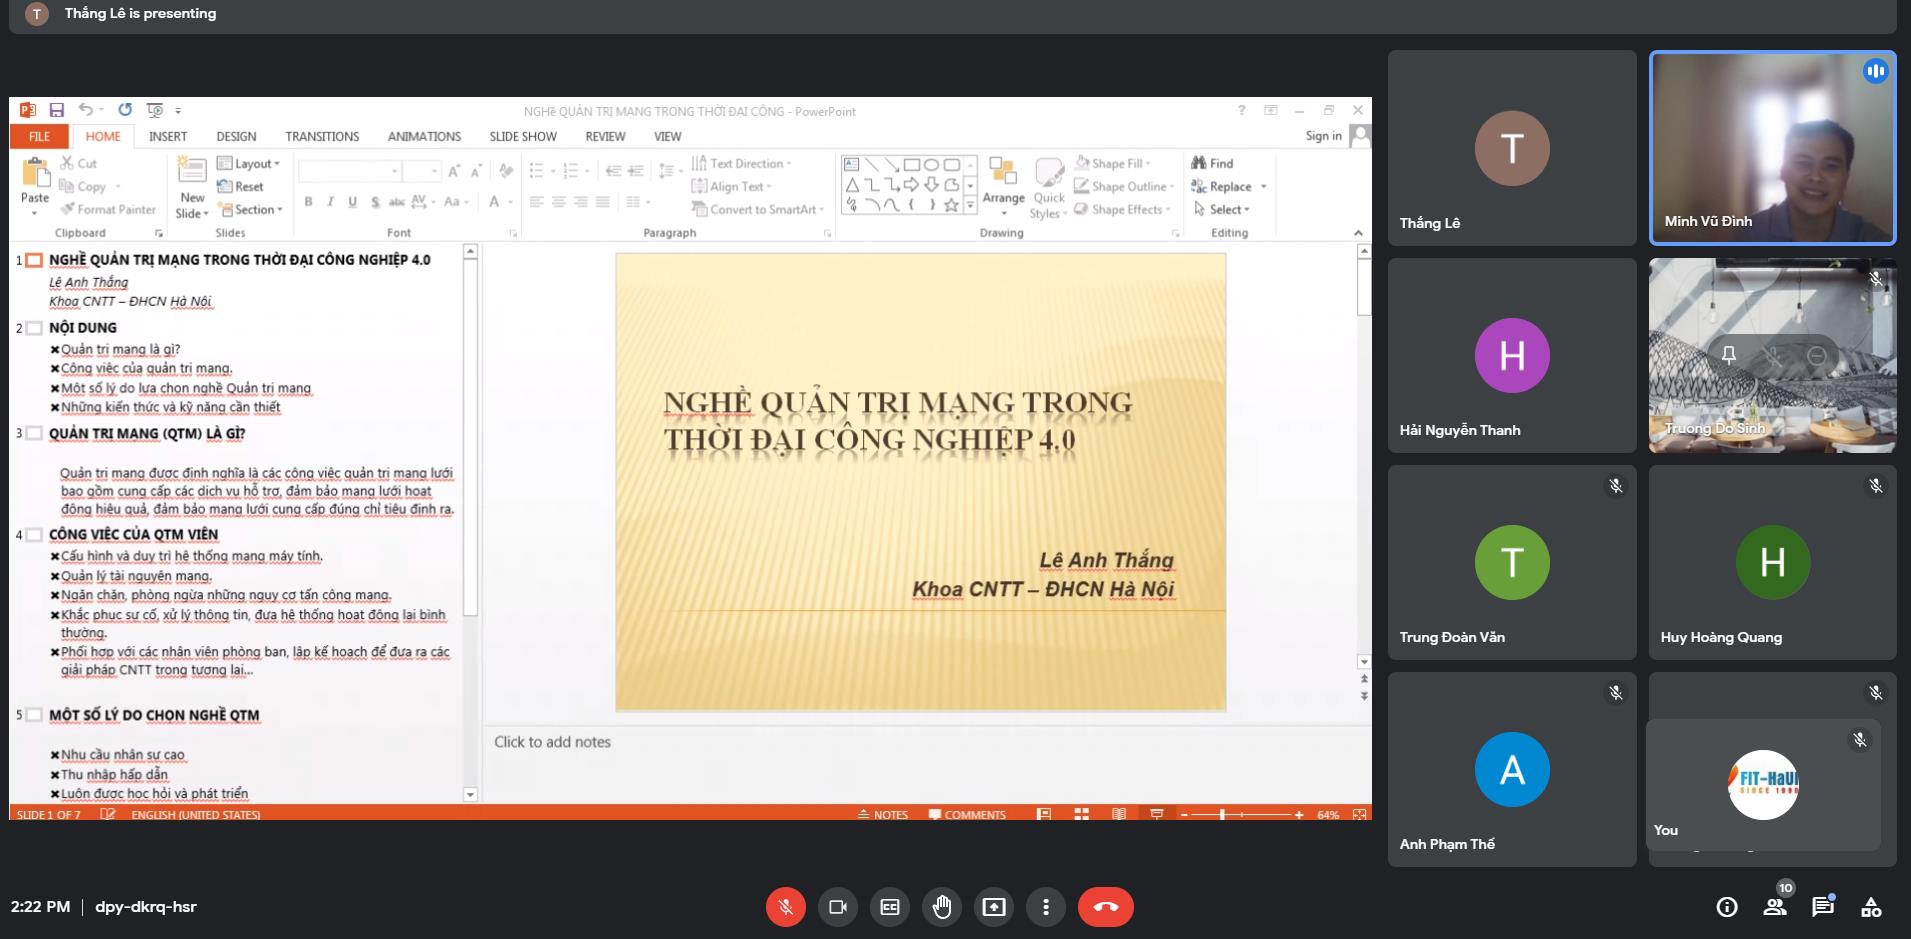Open the SLIDE SHOW ribbon tab

coord(523,136)
